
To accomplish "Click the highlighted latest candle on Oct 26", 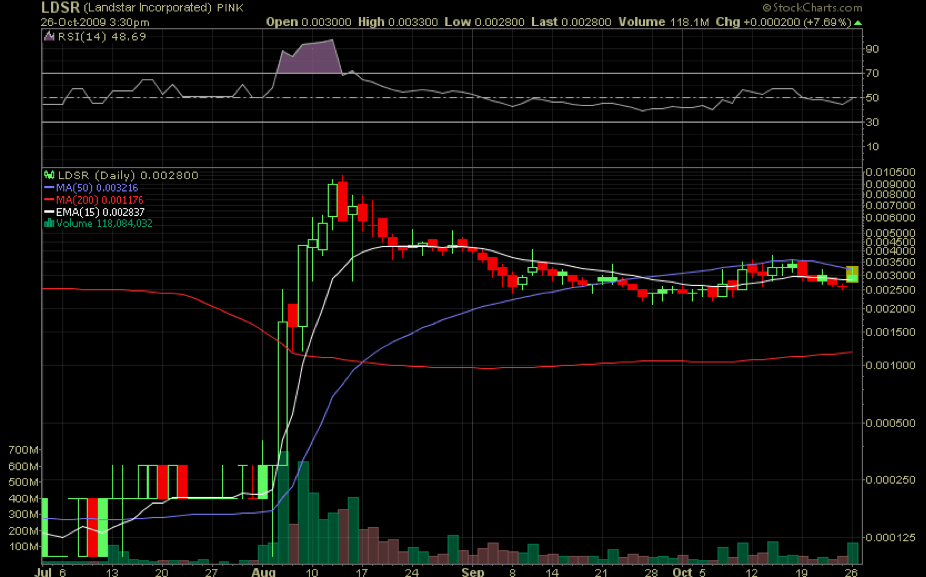I will (x=852, y=274).
